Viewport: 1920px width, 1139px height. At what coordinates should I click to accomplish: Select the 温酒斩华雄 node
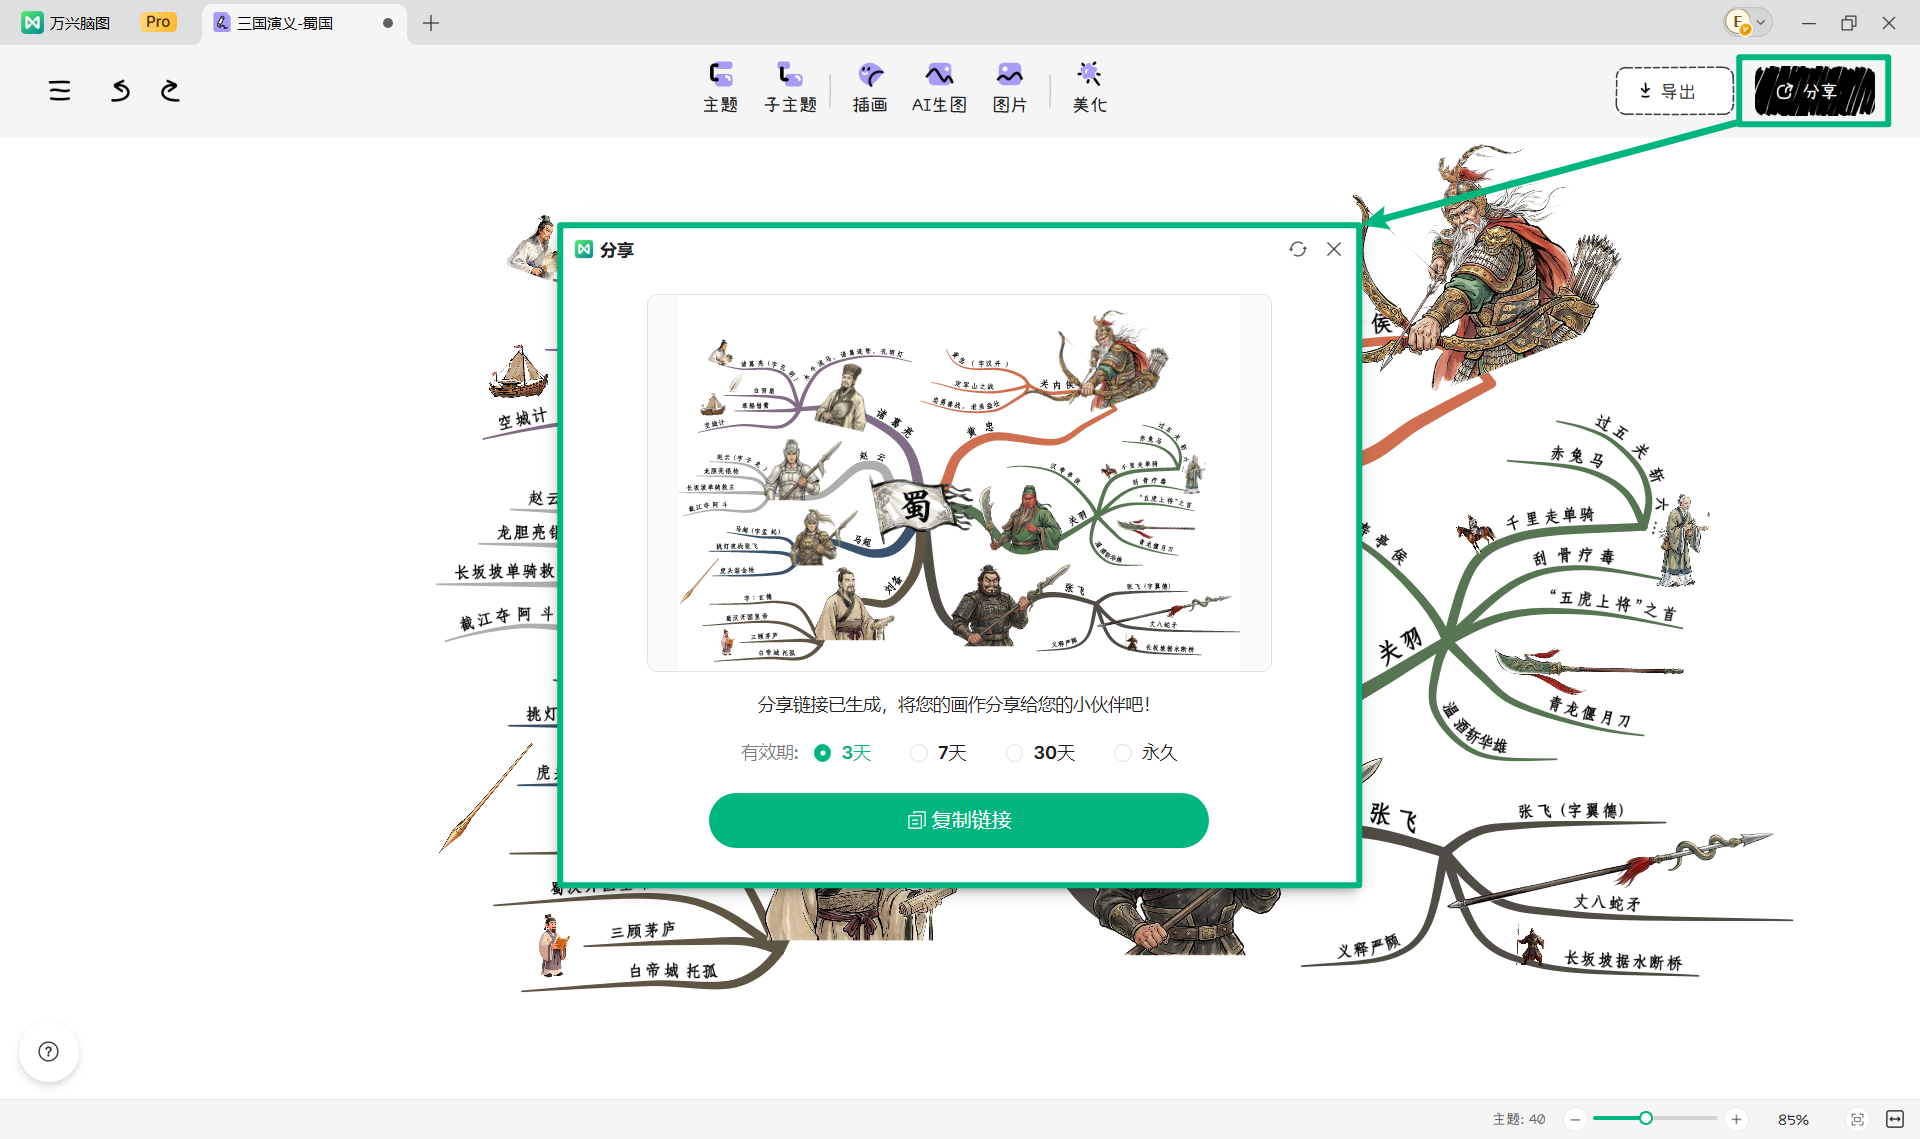point(1475,728)
